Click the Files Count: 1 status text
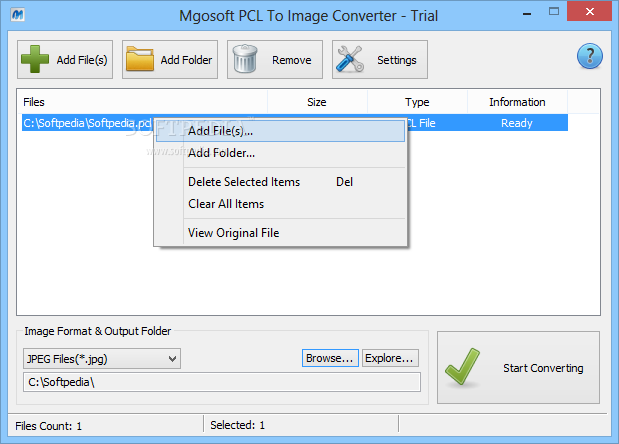 49,426
